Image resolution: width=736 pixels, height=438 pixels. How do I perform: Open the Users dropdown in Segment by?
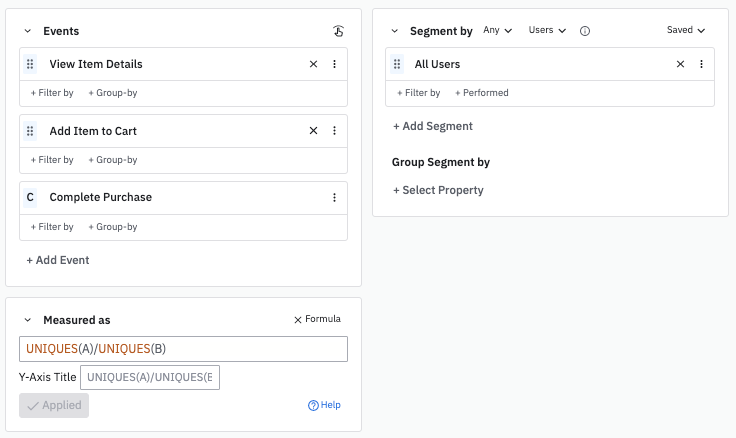(x=547, y=31)
